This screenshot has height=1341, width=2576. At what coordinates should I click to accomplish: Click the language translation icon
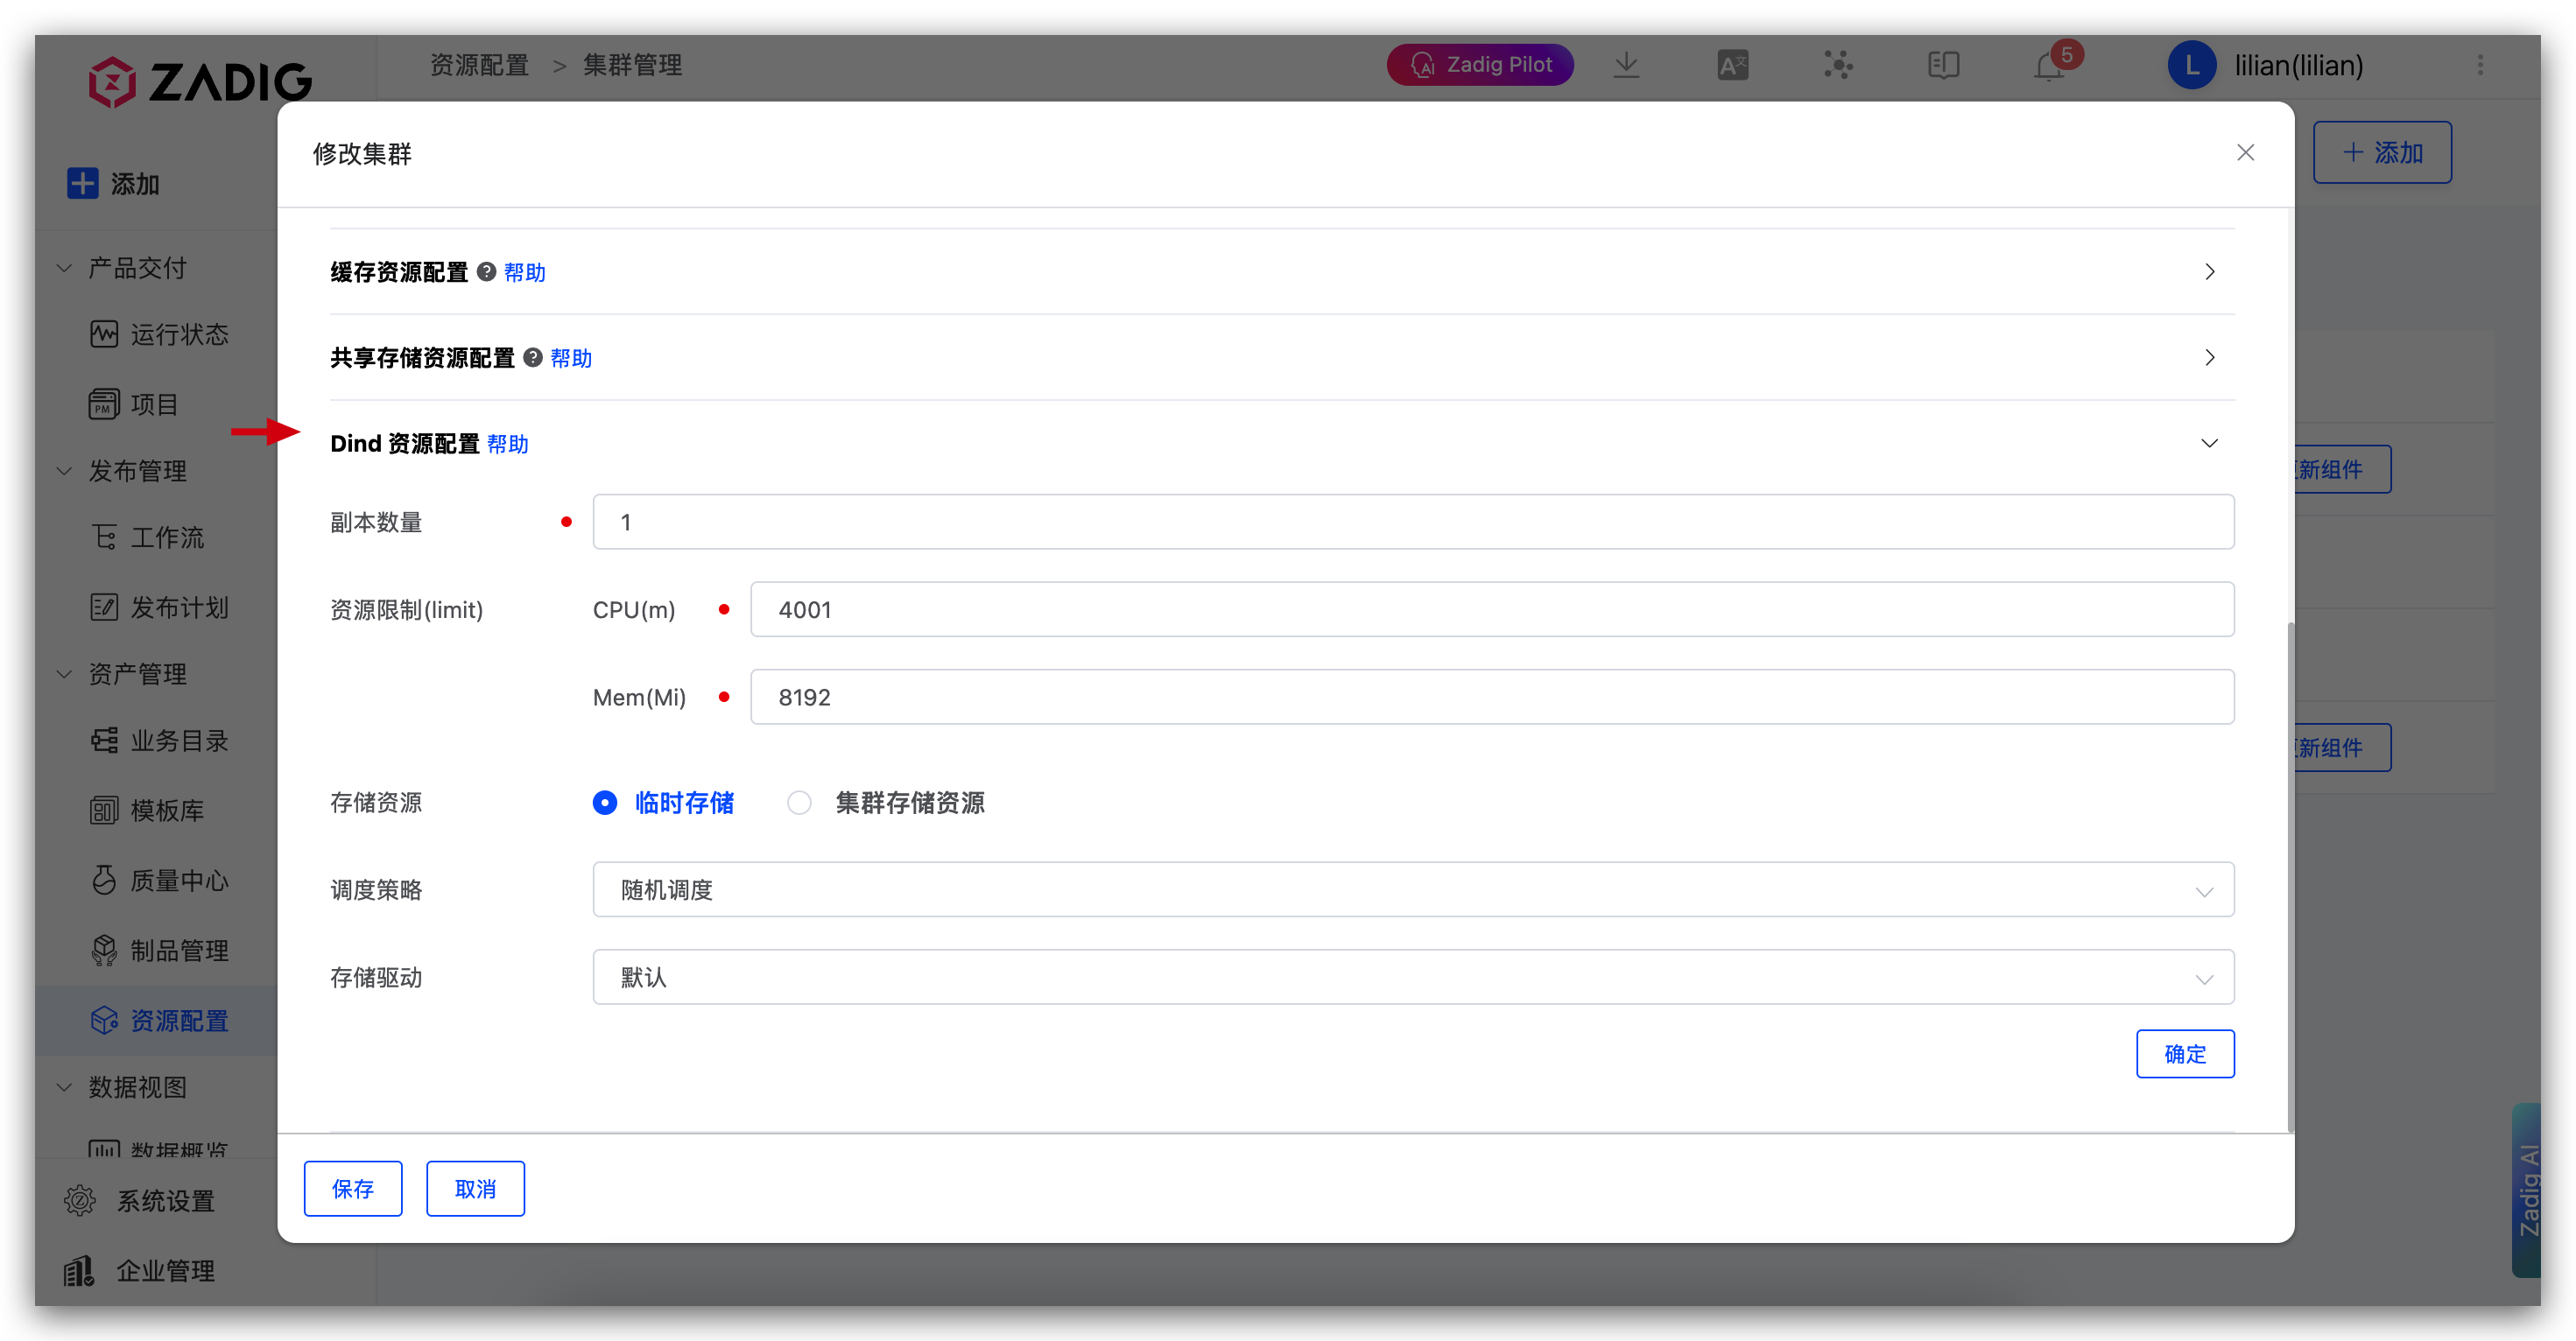[1732, 64]
